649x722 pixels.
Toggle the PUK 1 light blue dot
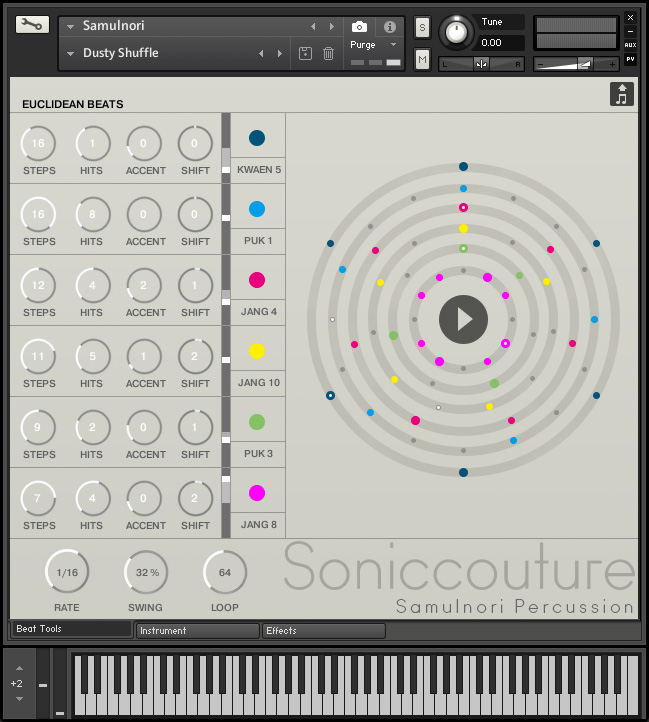pos(257,209)
